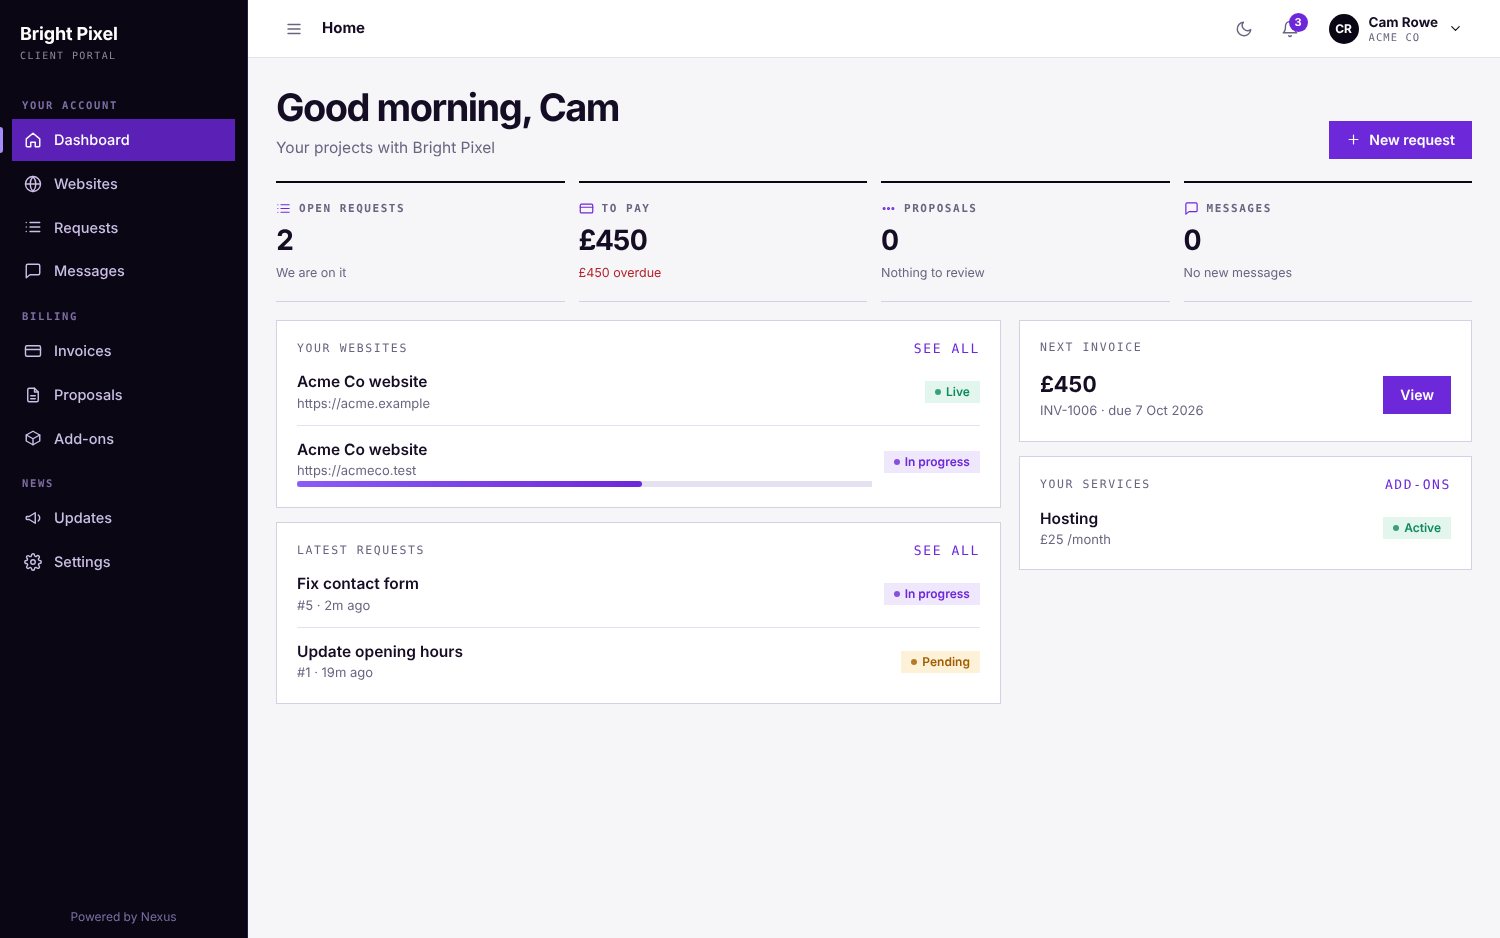
Task: Open the ADD-ONS link in Your Services
Action: [x=1417, y=485]
